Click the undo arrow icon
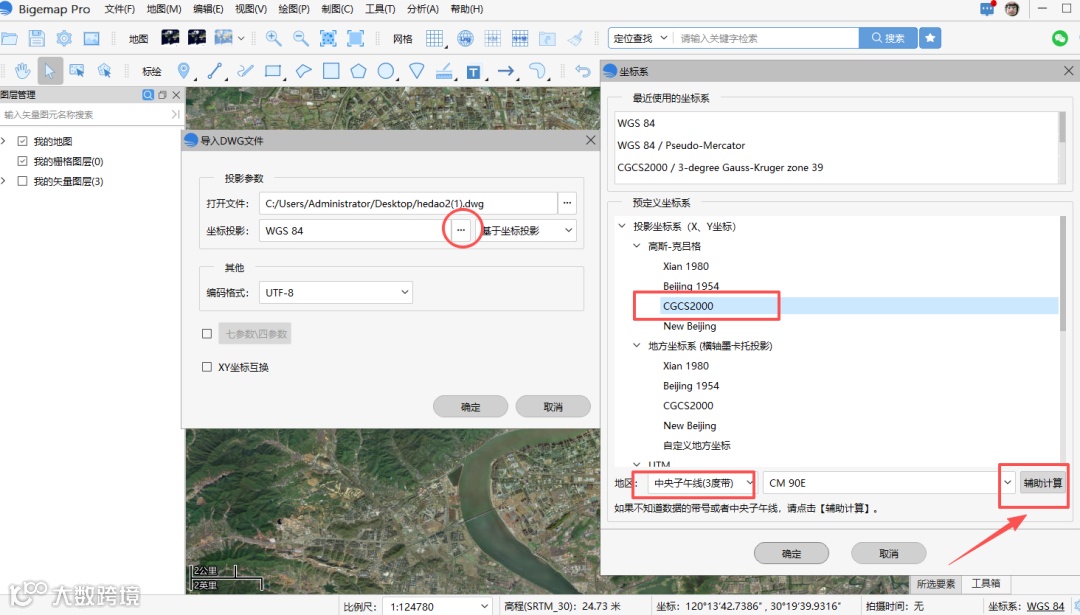Screen dimensions: 1080x615 583,70
